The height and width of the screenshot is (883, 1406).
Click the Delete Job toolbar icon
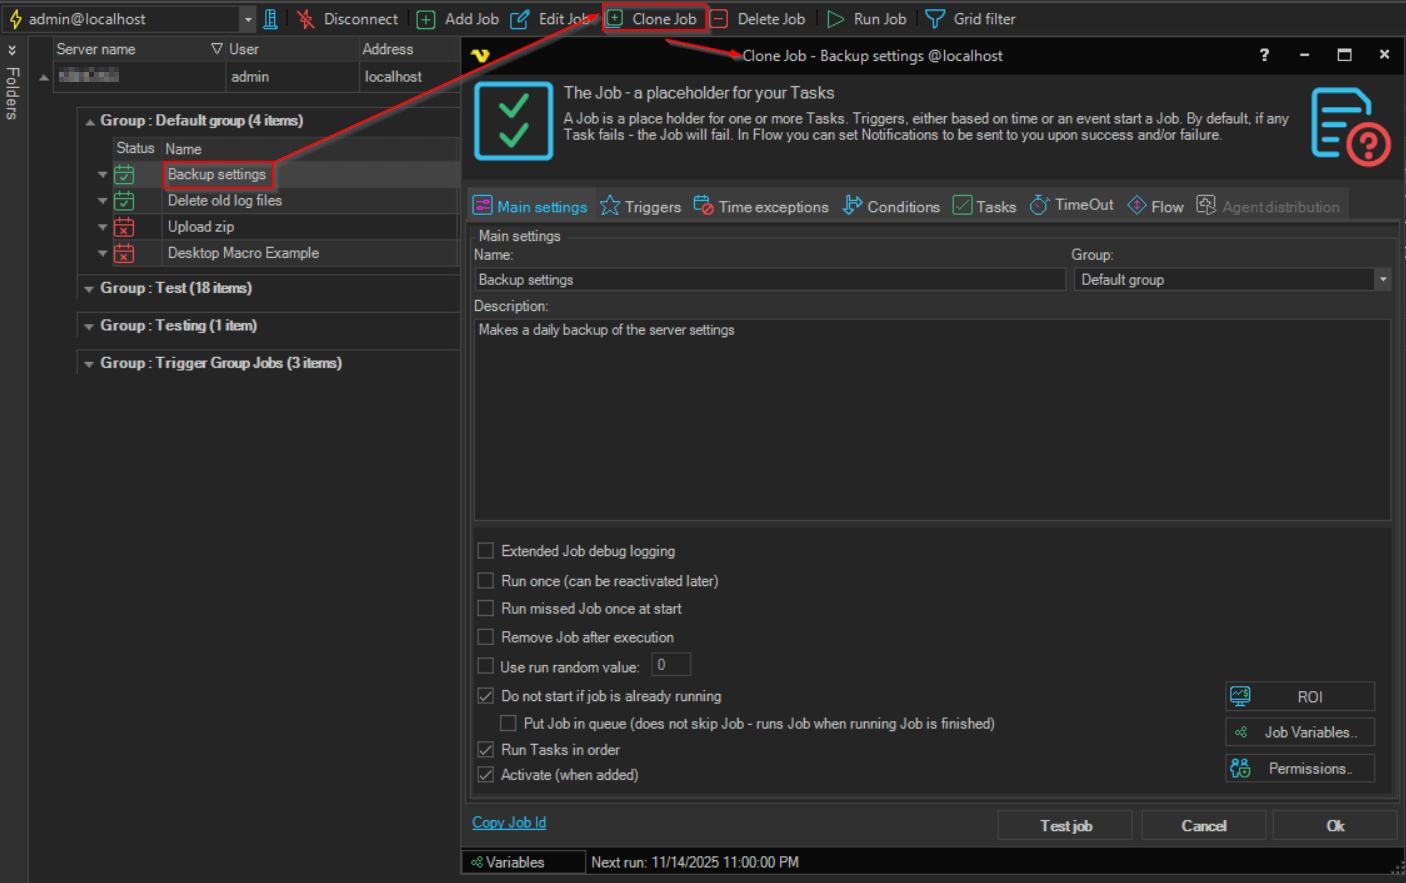pyautogui.click(x=719, y=19)
